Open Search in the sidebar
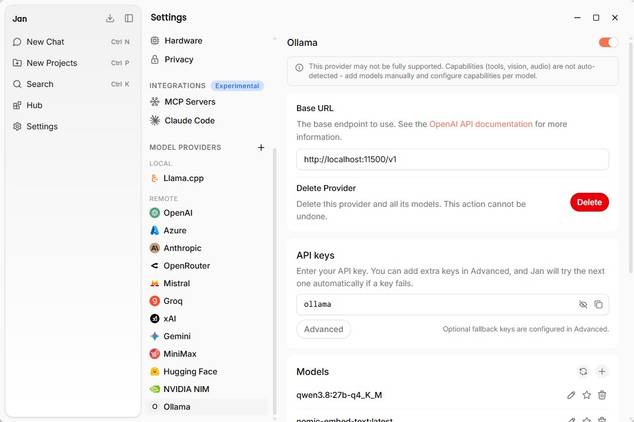The width and height of the screenshot is (634, 422). [x=72, y=84]
